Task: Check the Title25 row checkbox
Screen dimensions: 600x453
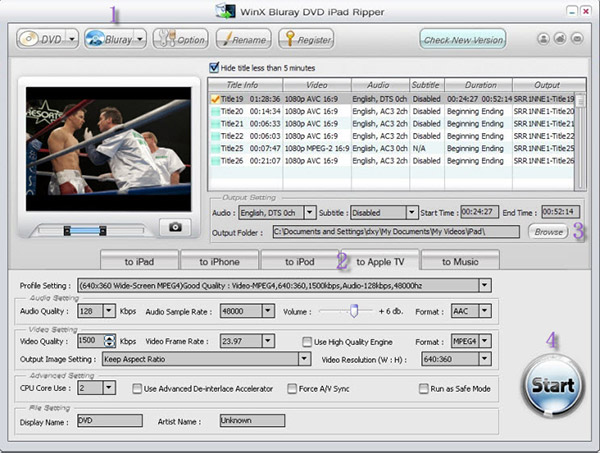Action: [x=215, y=148]
